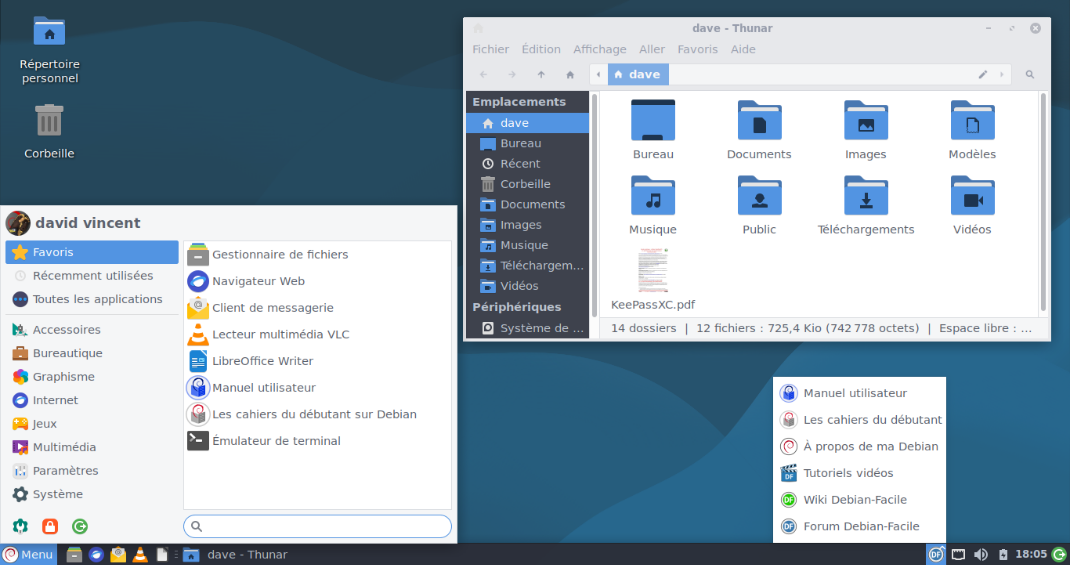Select Bureau in the Thunar sidebar

pyautogui.click(x=527, y=143)
